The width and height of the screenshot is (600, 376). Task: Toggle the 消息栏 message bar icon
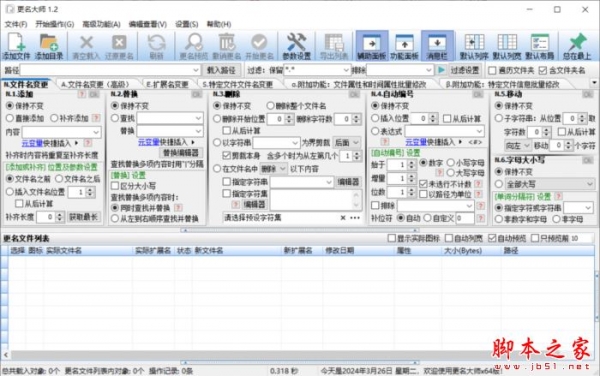tap(437, 46)
